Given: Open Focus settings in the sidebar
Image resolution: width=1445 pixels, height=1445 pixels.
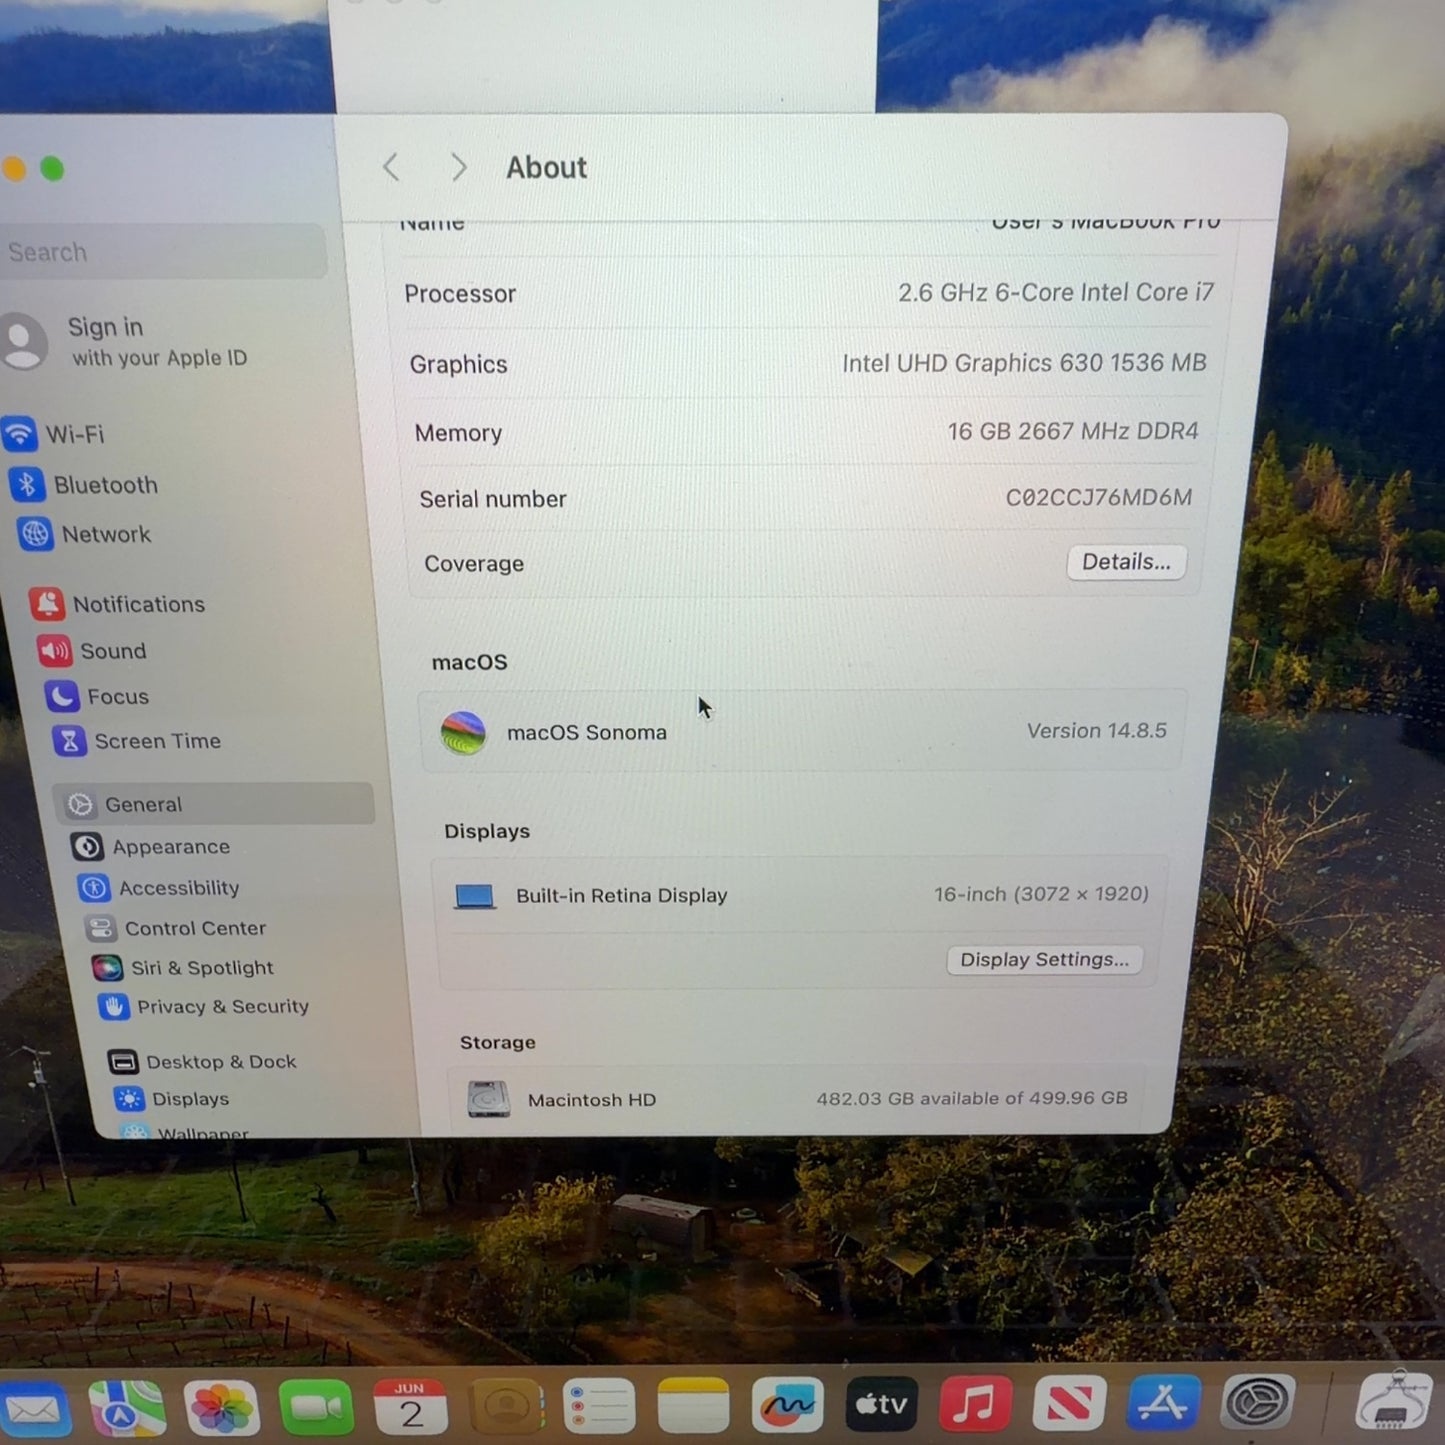Looking at the screenshot, I should (97, 696).
